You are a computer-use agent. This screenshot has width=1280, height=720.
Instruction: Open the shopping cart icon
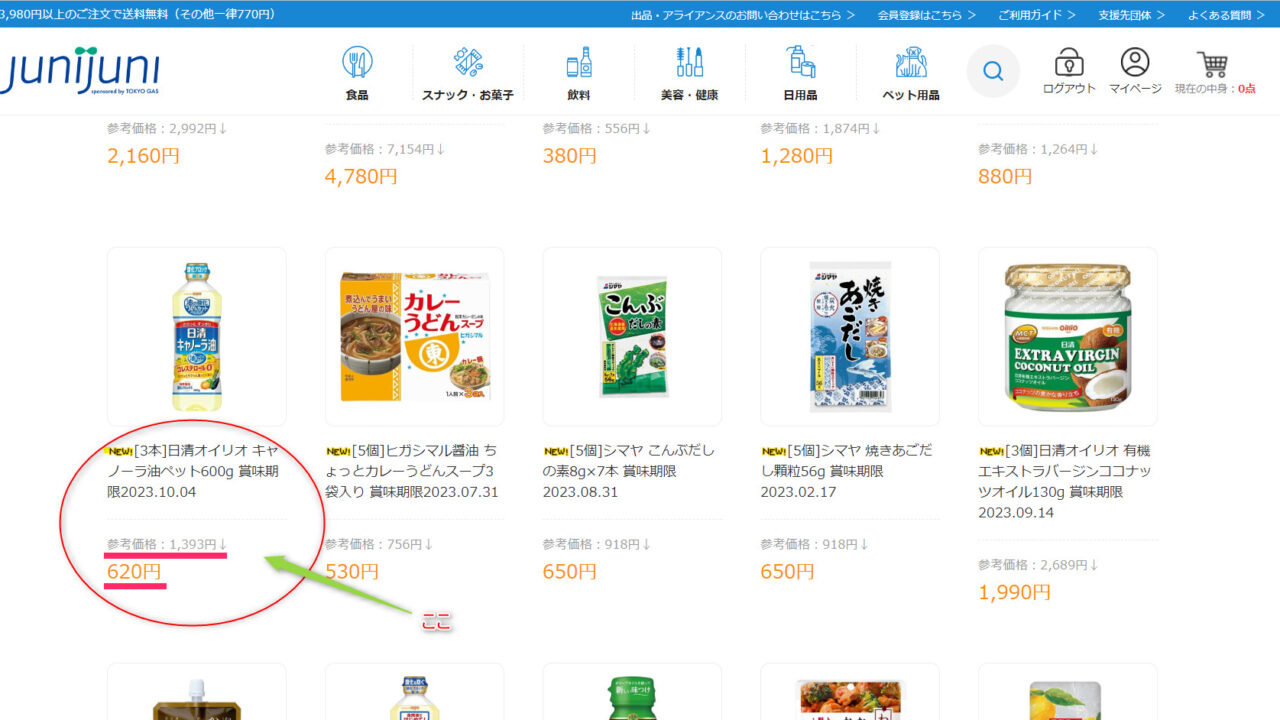(x=1213, y=64)
